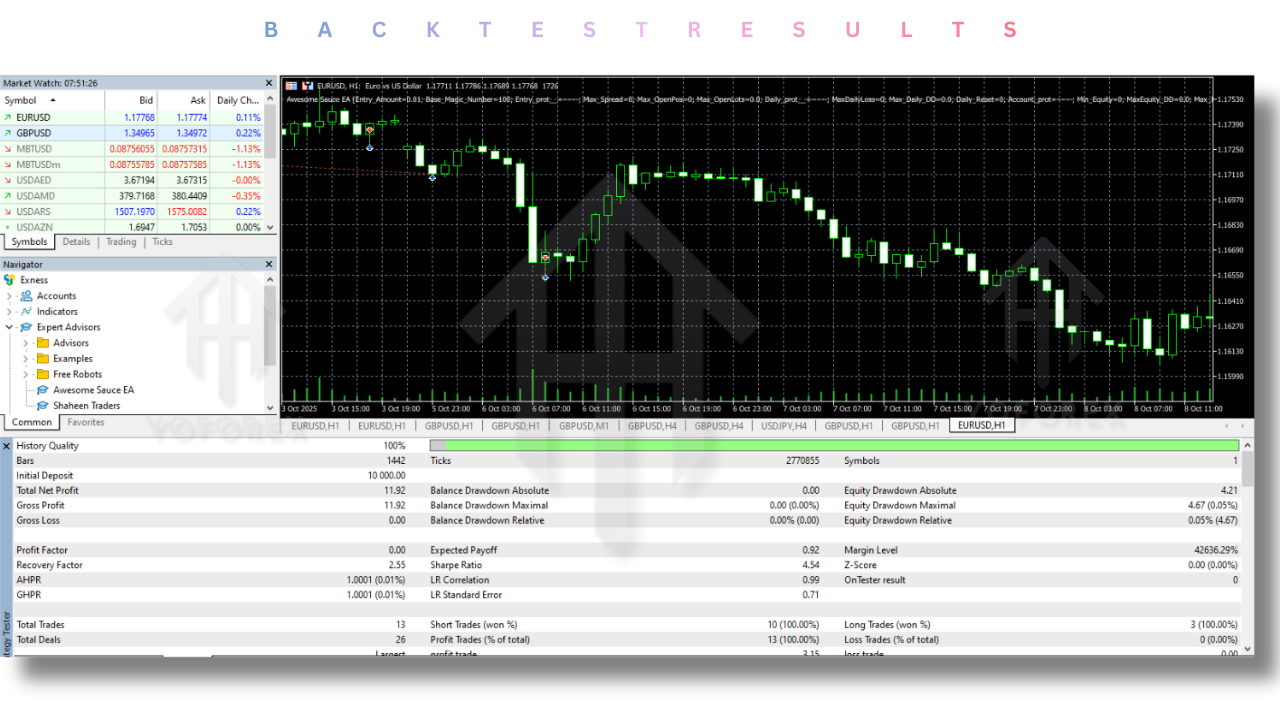Close the Navigator panel
Image resolution: width=1280 pixels, height=720 pixels.
pos(268,264)
